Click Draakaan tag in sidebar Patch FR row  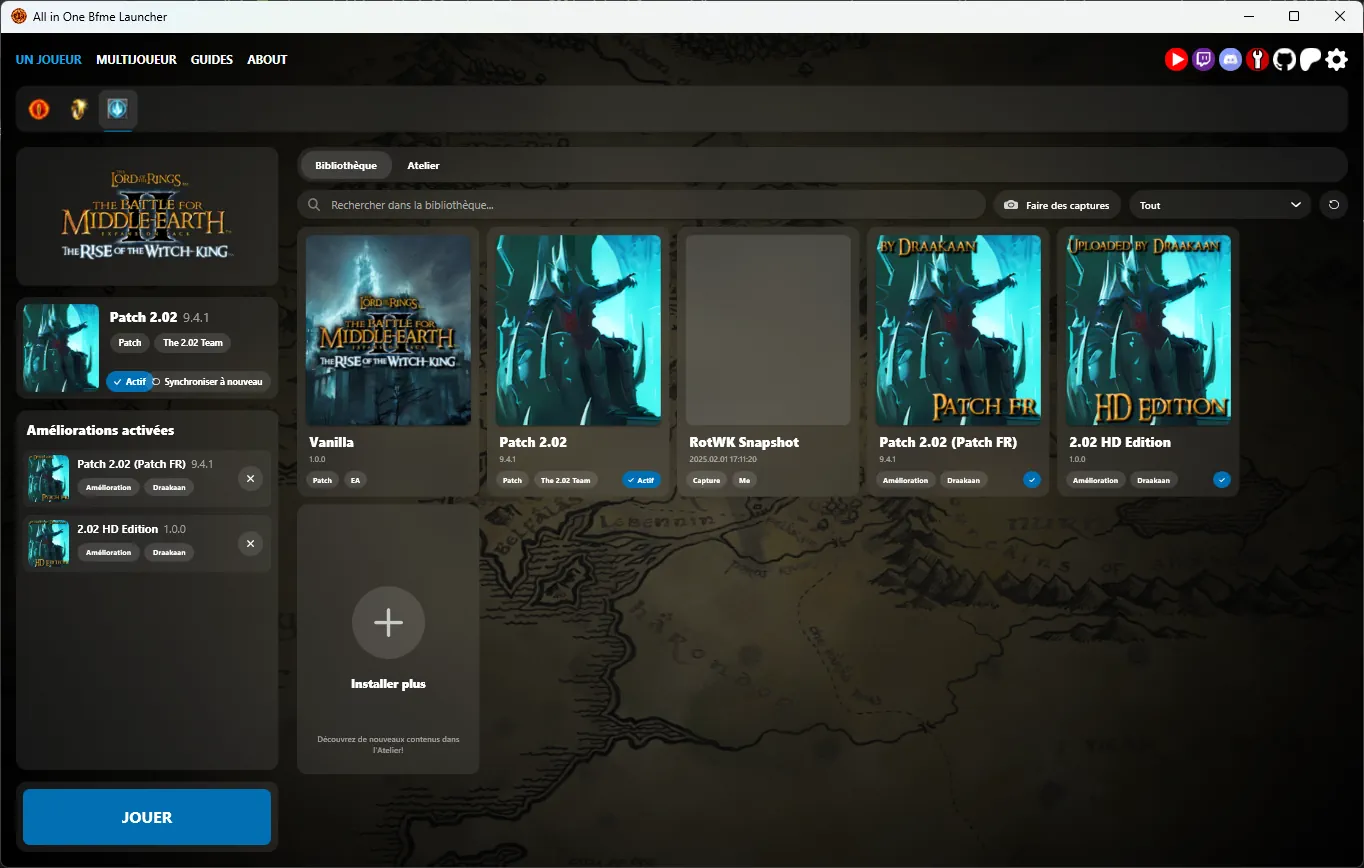[169, 487]
